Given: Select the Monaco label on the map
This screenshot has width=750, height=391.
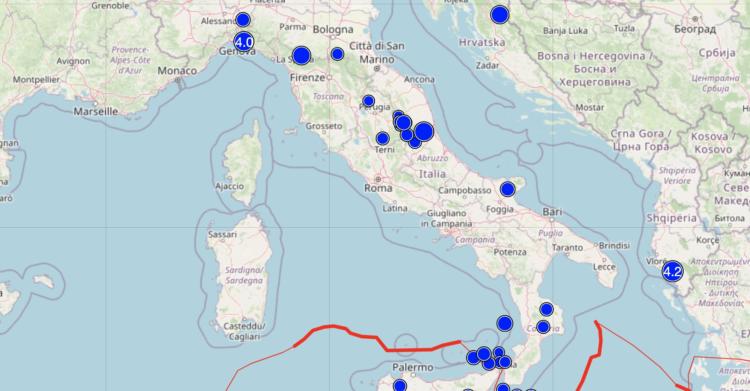Looking at the screenshot, I should click(x=177, y=70).
